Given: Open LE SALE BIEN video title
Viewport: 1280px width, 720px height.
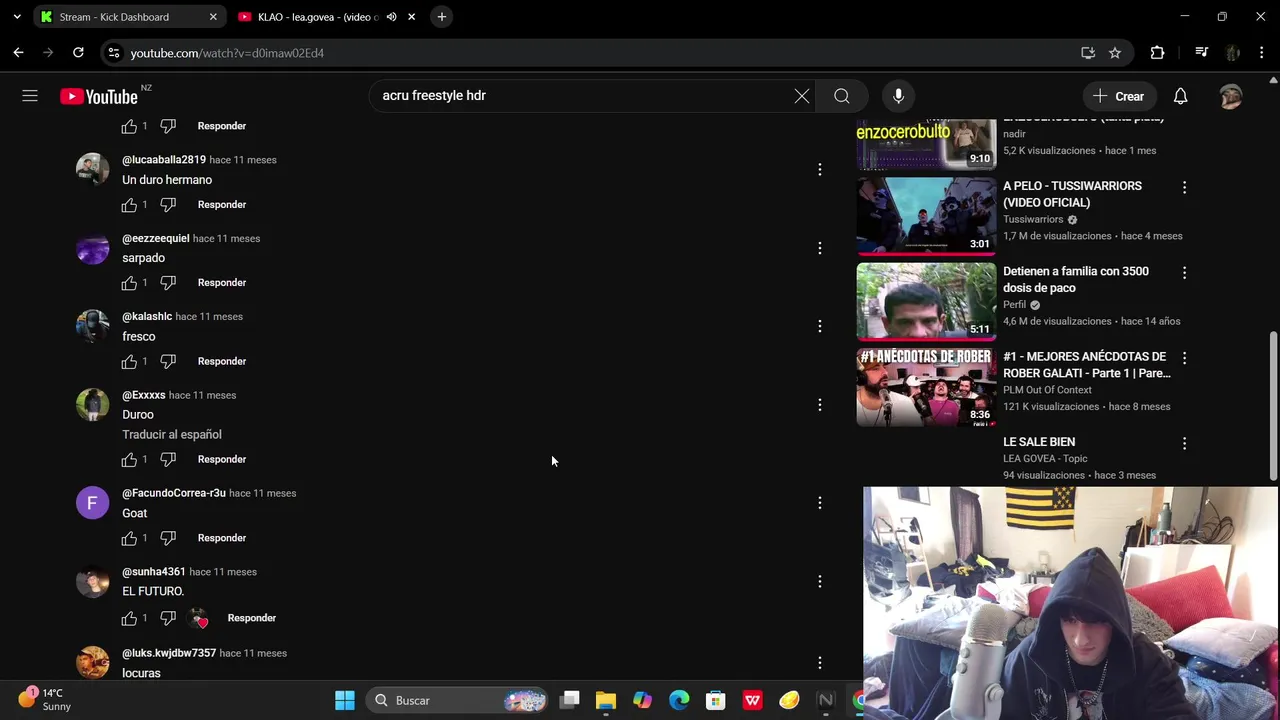Looking at the screenshot, I should tap(1039, 442).
